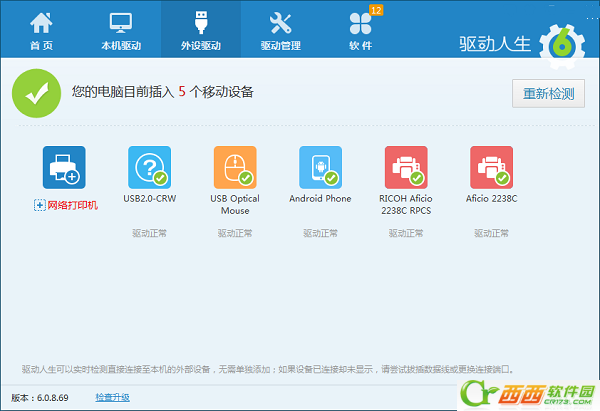Select the USB2.0-CRW device icon

150,167
